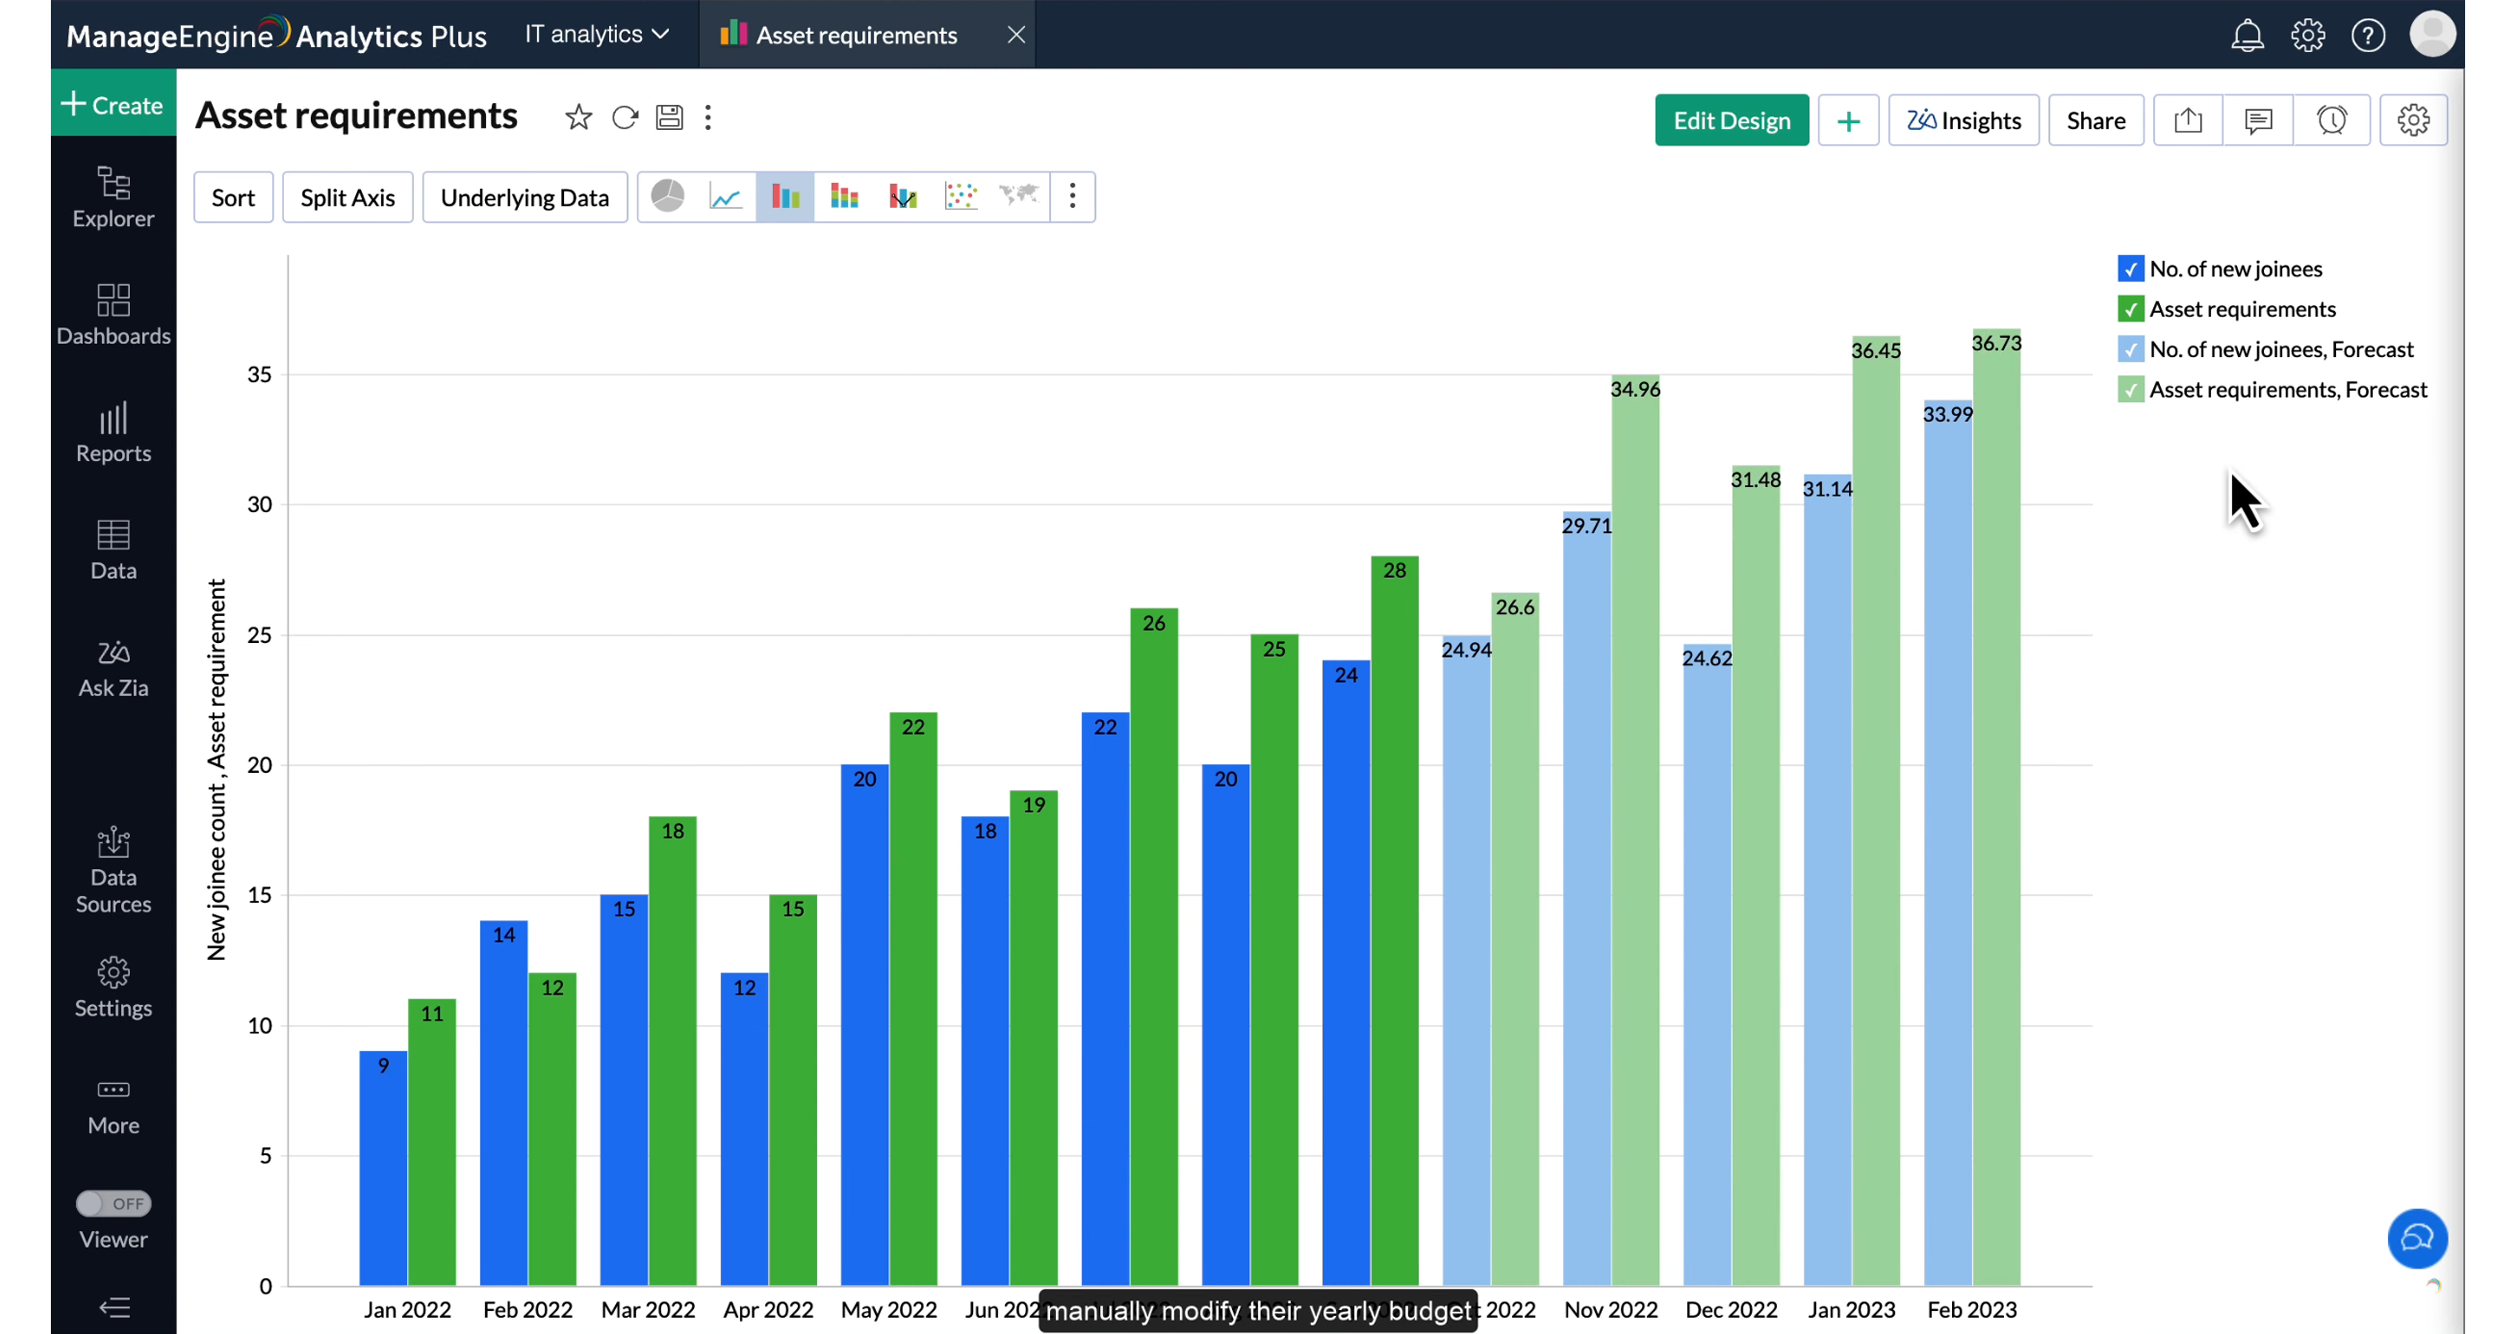Mark report as favorite with star
Image resolution: width=2516 pixels, height=1334 pixels.
[x=578, y=118]
